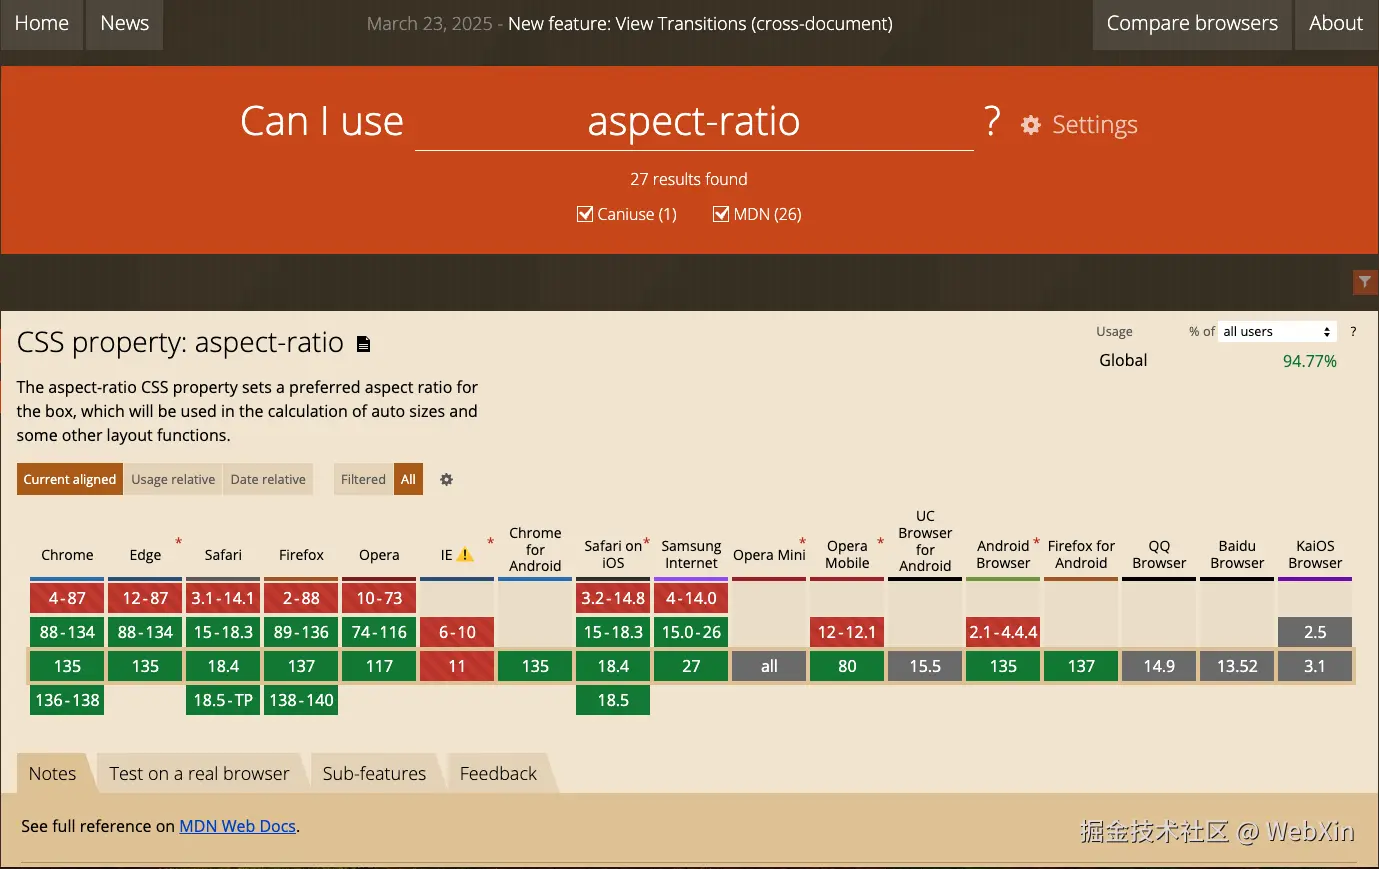Click the UC Browser for Android header
The height and width of the screenshot is (869, 1379).
coord(925,541)
